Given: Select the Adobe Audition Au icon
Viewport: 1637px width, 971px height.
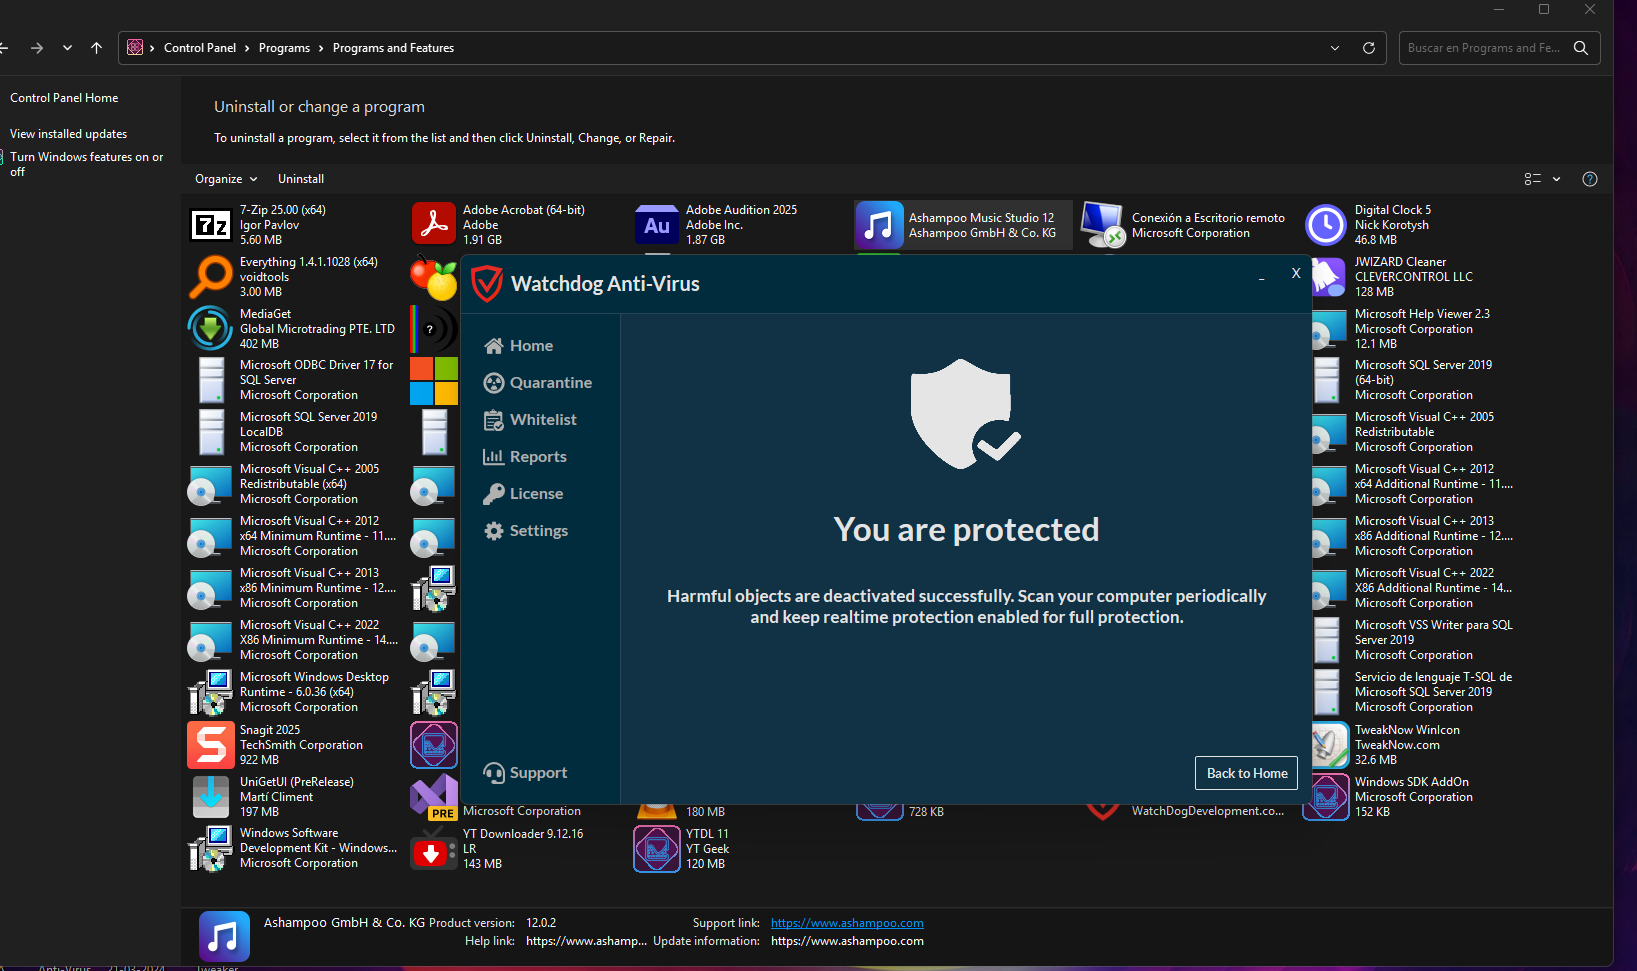Looking at the screenshot, I should [657, 225].
